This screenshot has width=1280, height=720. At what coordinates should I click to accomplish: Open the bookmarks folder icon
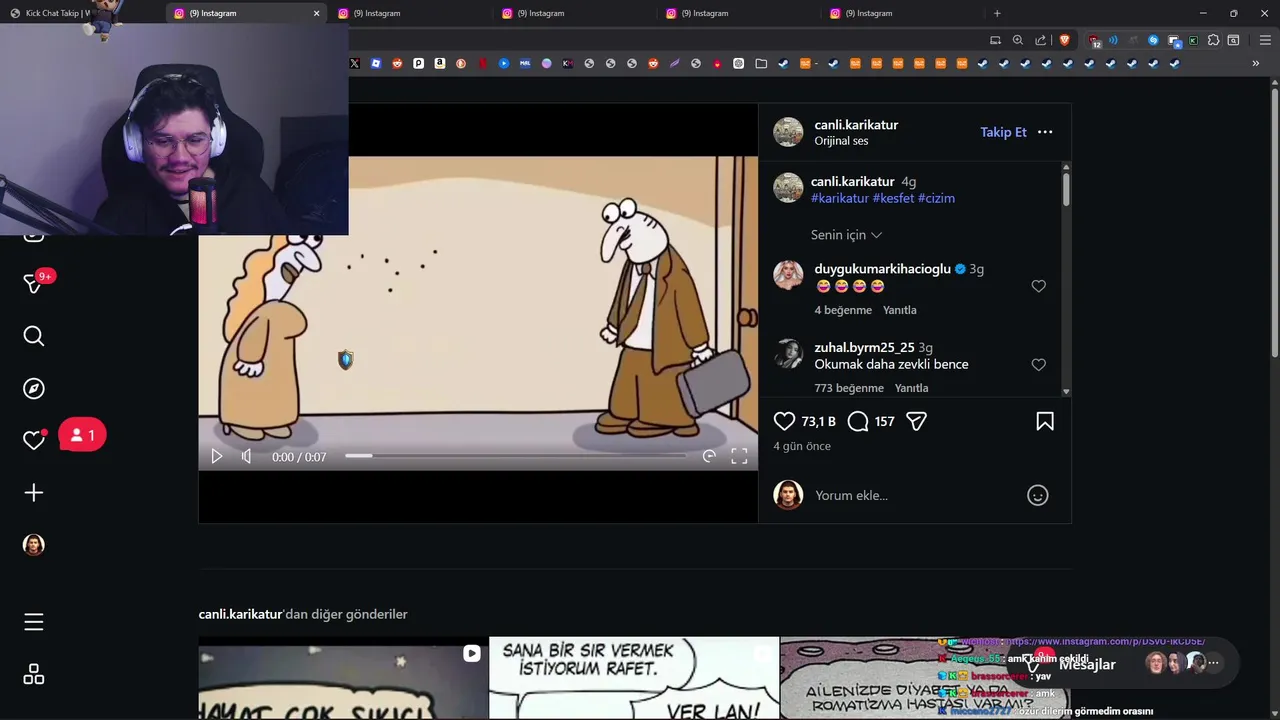(x=761, y=64)
